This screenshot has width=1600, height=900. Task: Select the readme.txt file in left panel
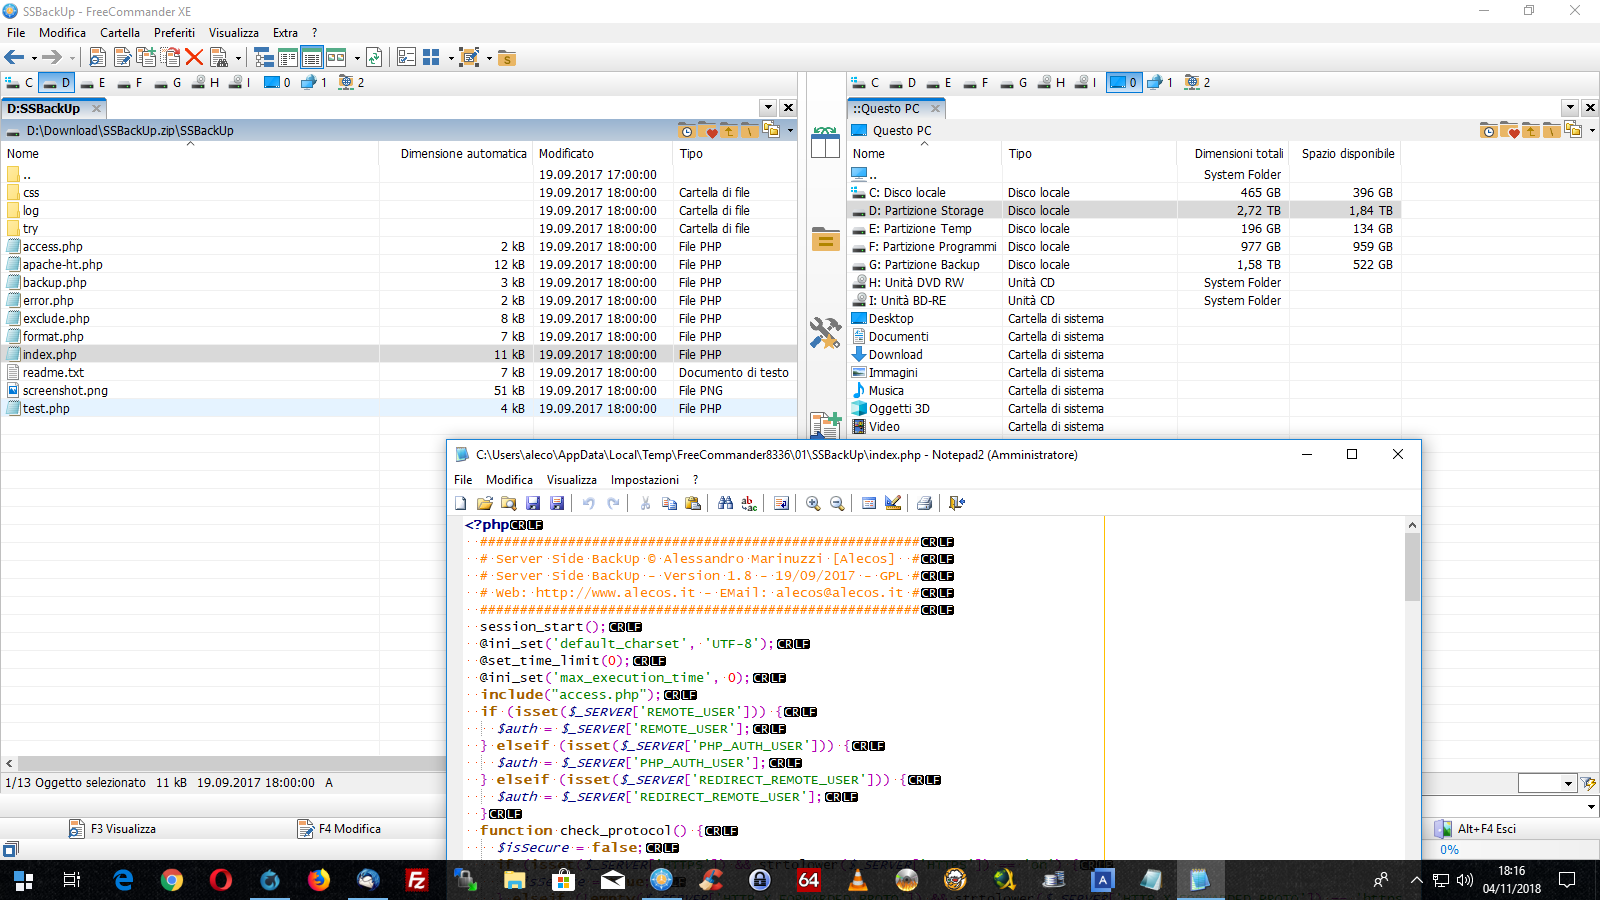click(x=54, y=373)
